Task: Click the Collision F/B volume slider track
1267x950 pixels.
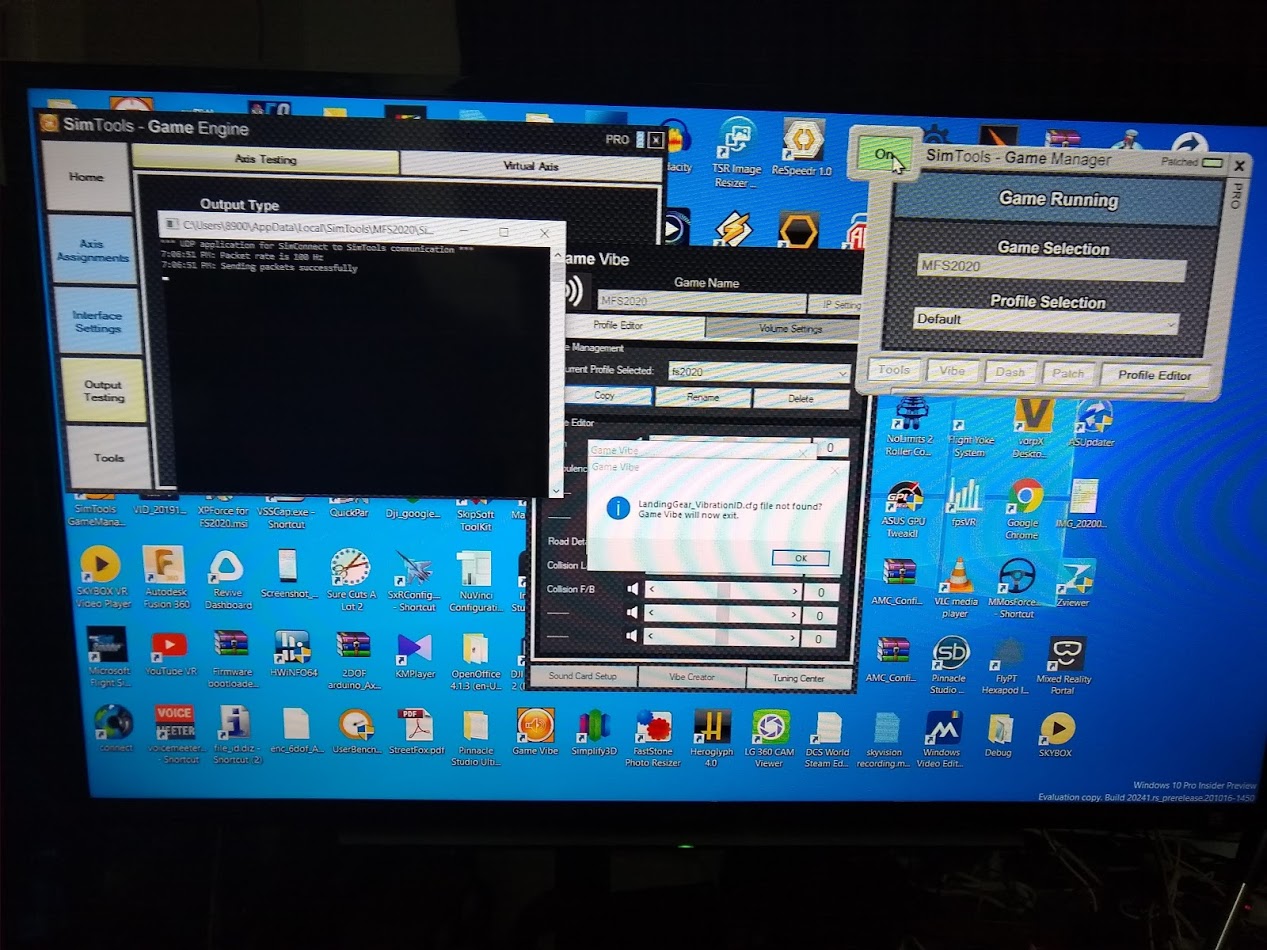Action: coord(724,591)
